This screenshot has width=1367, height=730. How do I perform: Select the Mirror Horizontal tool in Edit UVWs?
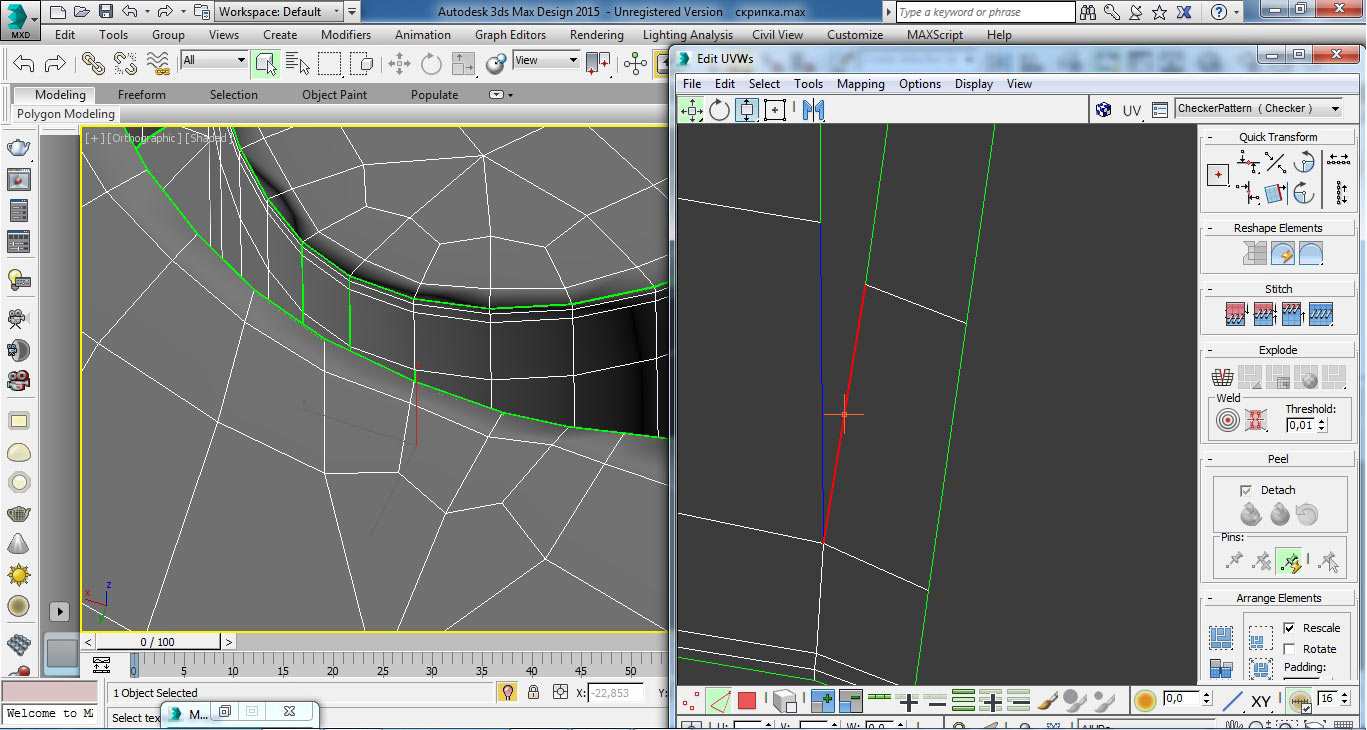813,110
